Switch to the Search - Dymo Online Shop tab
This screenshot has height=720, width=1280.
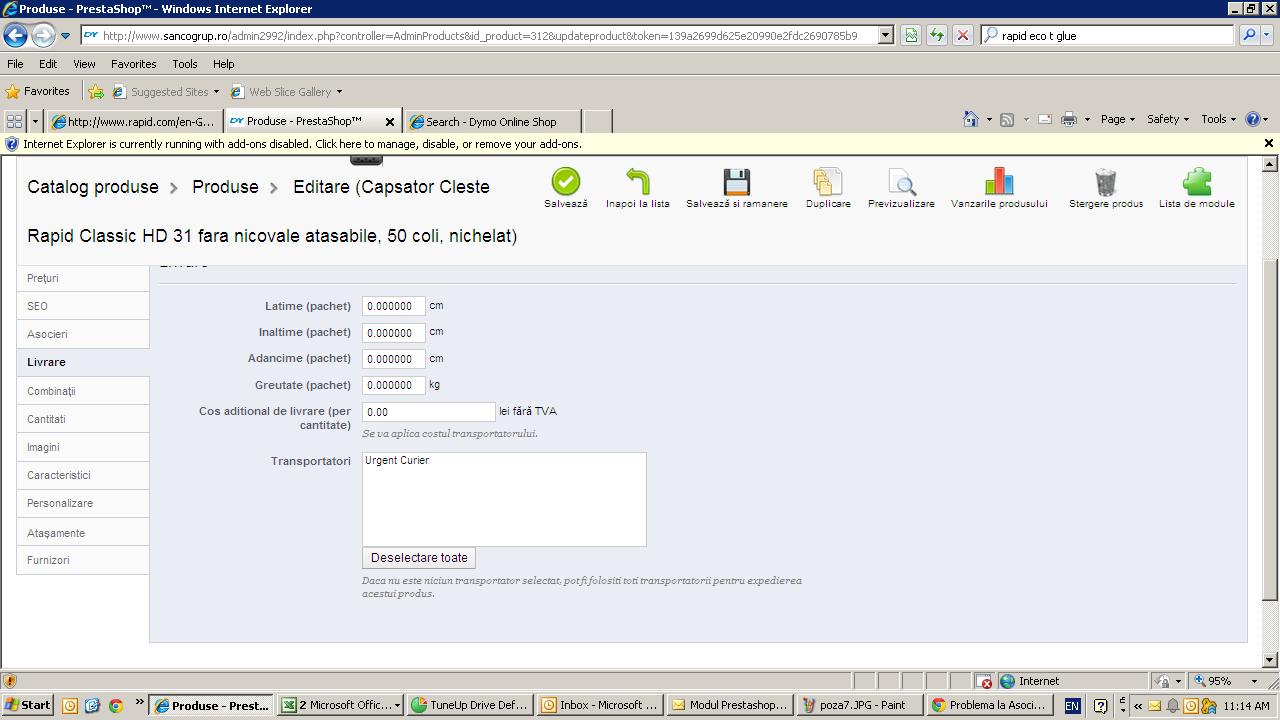pyautogui.click(x=491, y=121)
